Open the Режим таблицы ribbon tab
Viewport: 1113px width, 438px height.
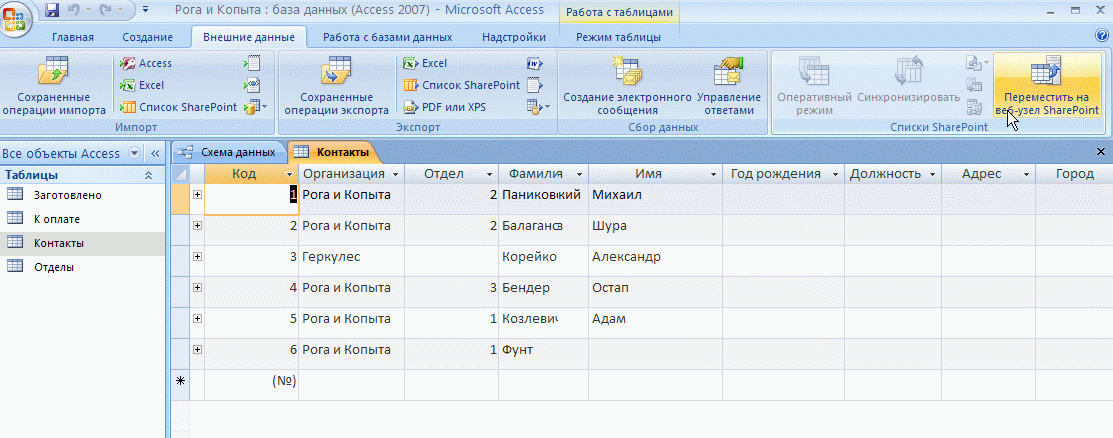point(618,38)
